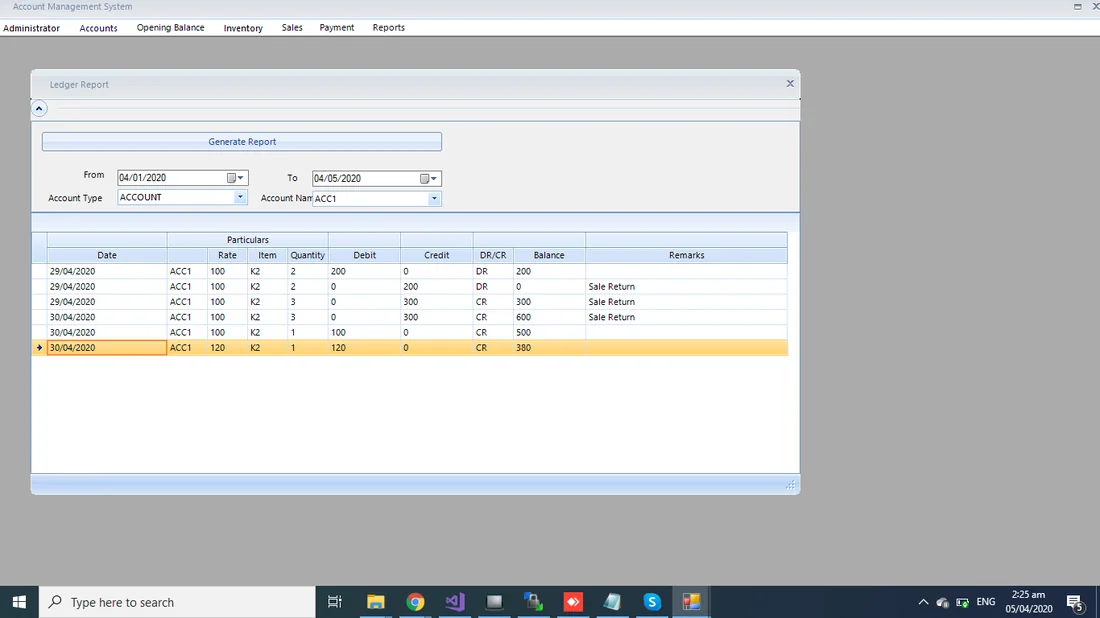The height and width of the screenshot is (618, 1100).
Task: Restore the main application window
Action: click(1078, 6)
